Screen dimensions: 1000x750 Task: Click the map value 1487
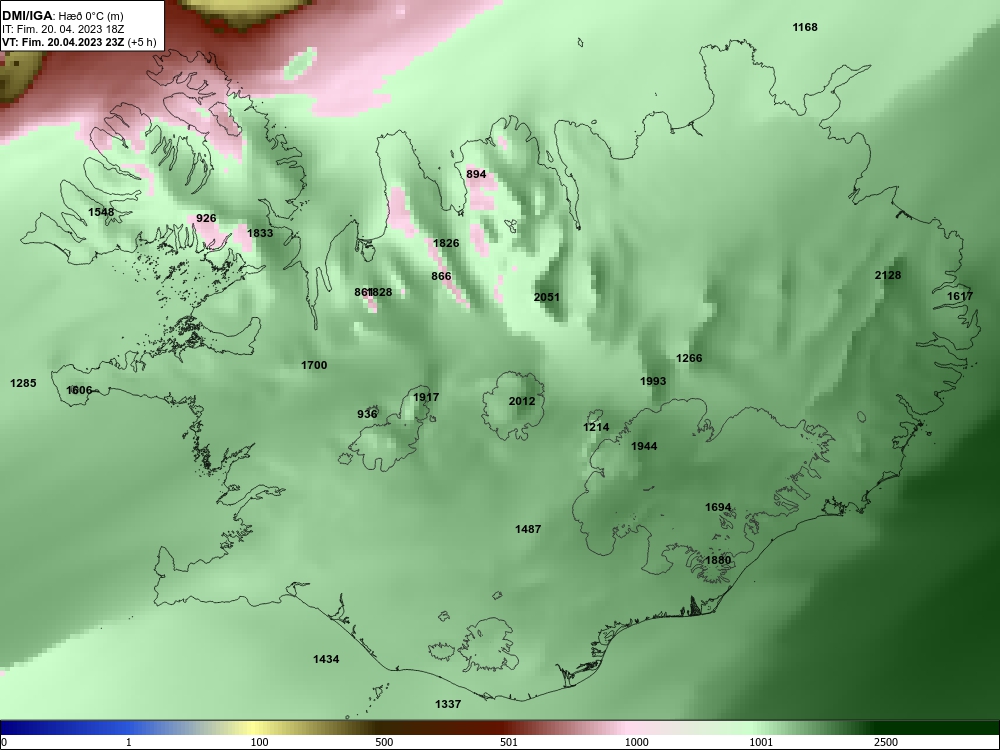(x=528, y=529)
